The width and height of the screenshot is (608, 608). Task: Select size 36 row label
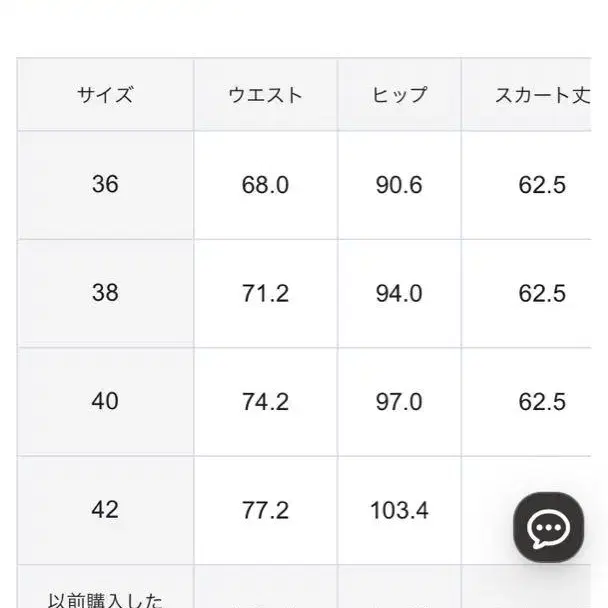(x=105, y=184)
